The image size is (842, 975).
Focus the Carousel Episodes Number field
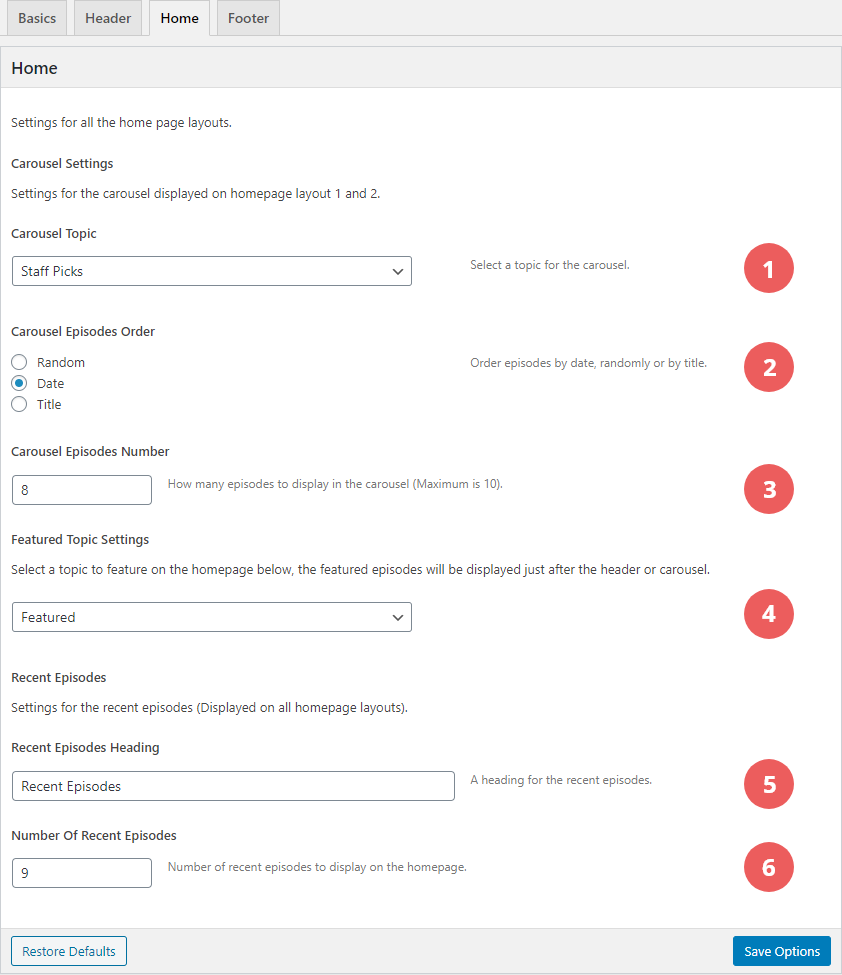pos(81,490)
